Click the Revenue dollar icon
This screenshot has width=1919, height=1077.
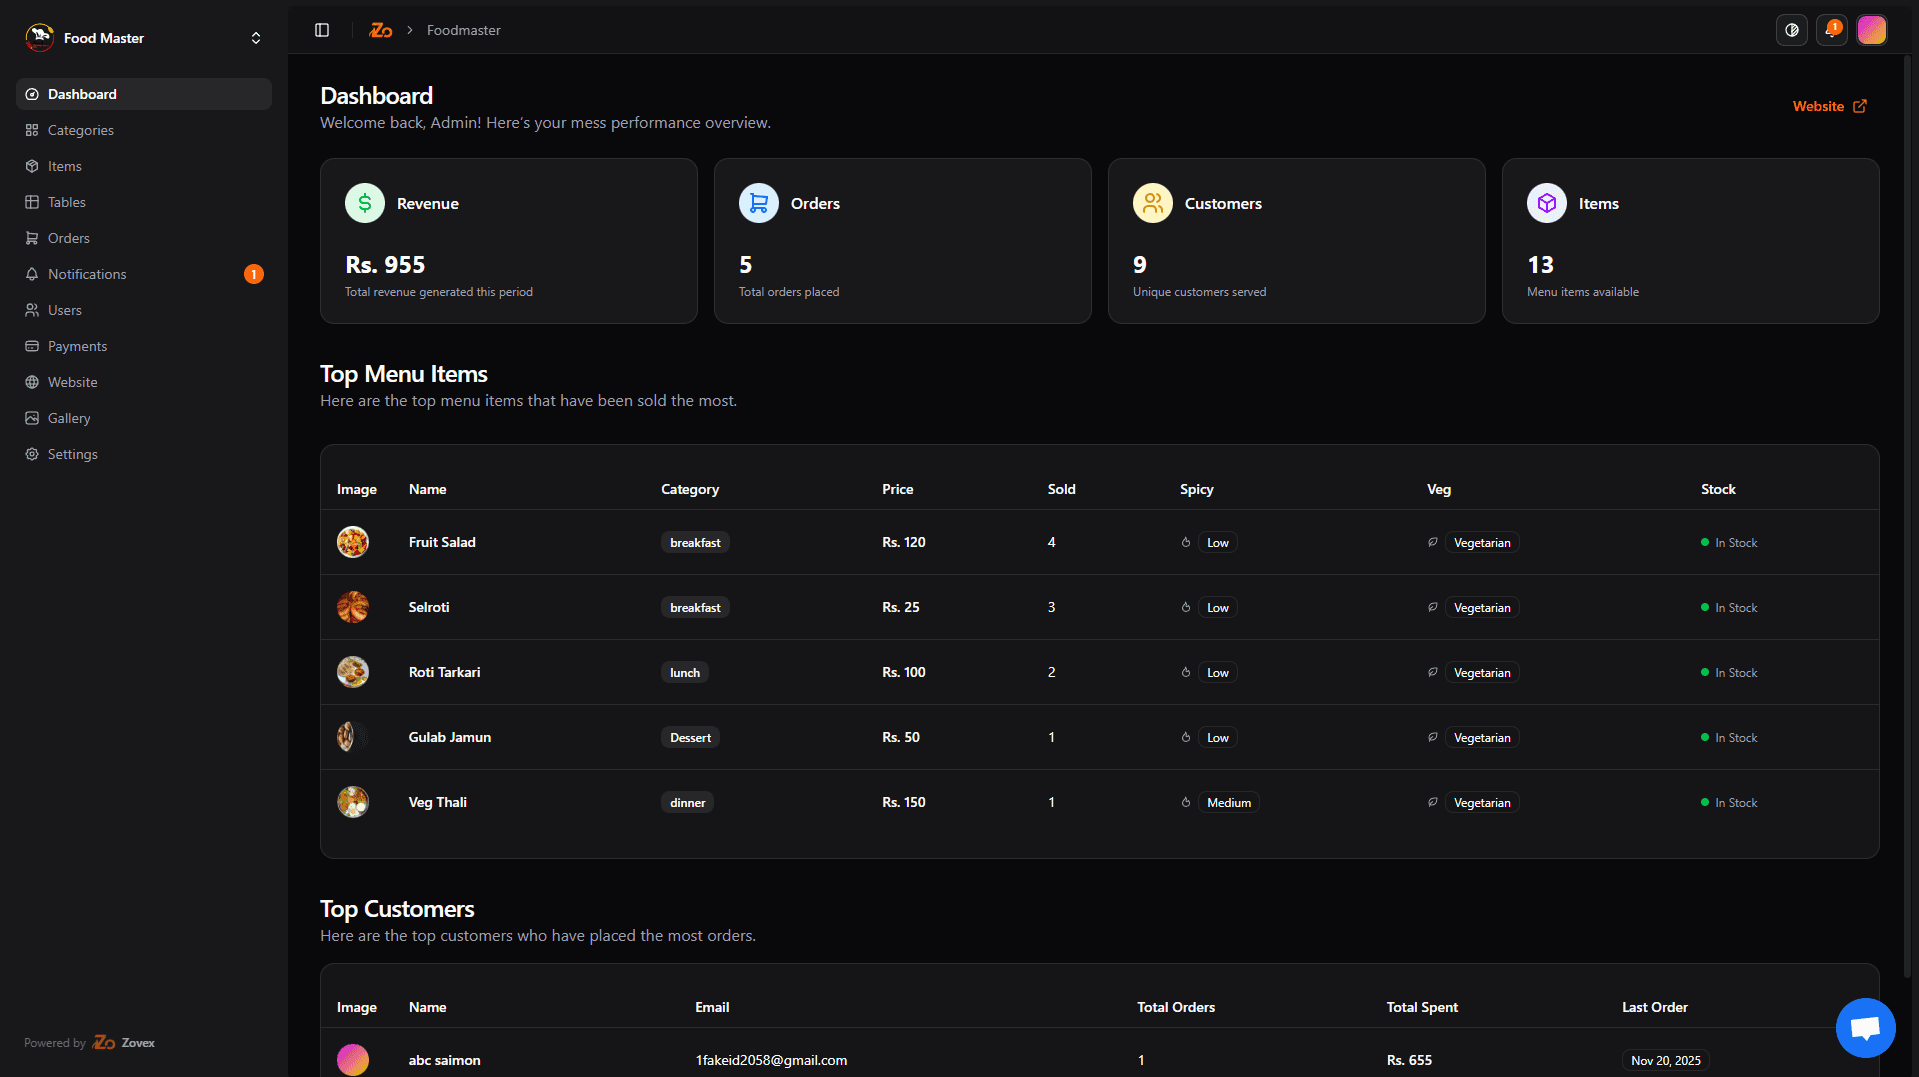365,203
